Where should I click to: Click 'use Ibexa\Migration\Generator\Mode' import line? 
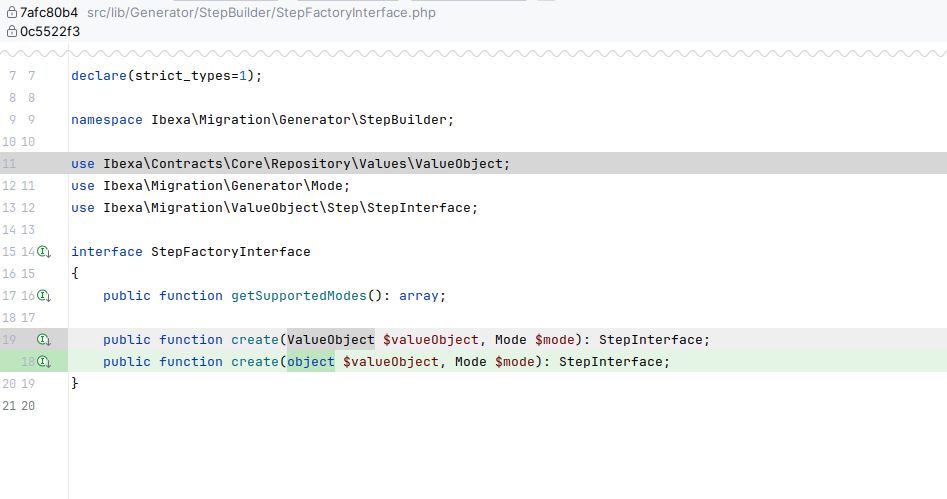click(x=210, y=186)
